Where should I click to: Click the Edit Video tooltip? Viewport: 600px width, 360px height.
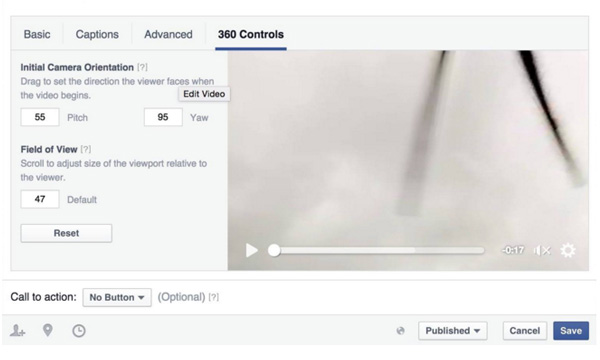pyautogui.click(x=204, y=94)
